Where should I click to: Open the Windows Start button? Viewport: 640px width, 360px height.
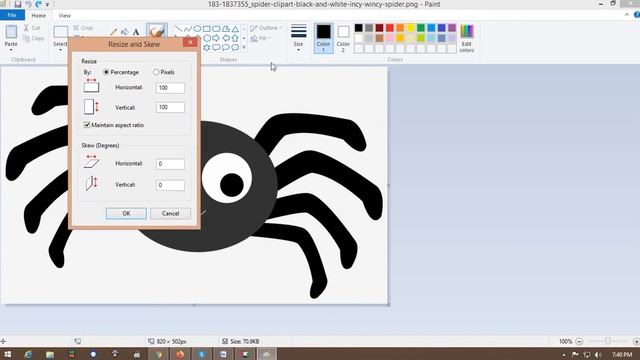tap(7, 354)
